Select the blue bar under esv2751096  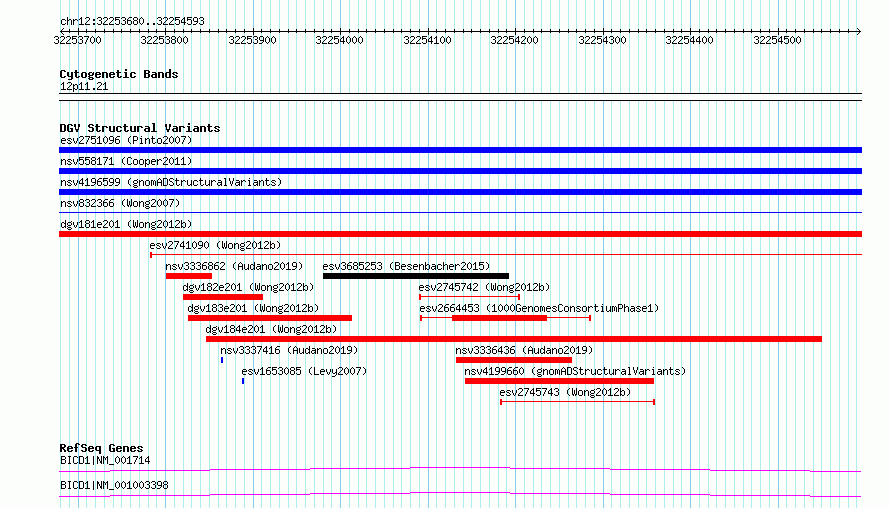pos(460,150)
